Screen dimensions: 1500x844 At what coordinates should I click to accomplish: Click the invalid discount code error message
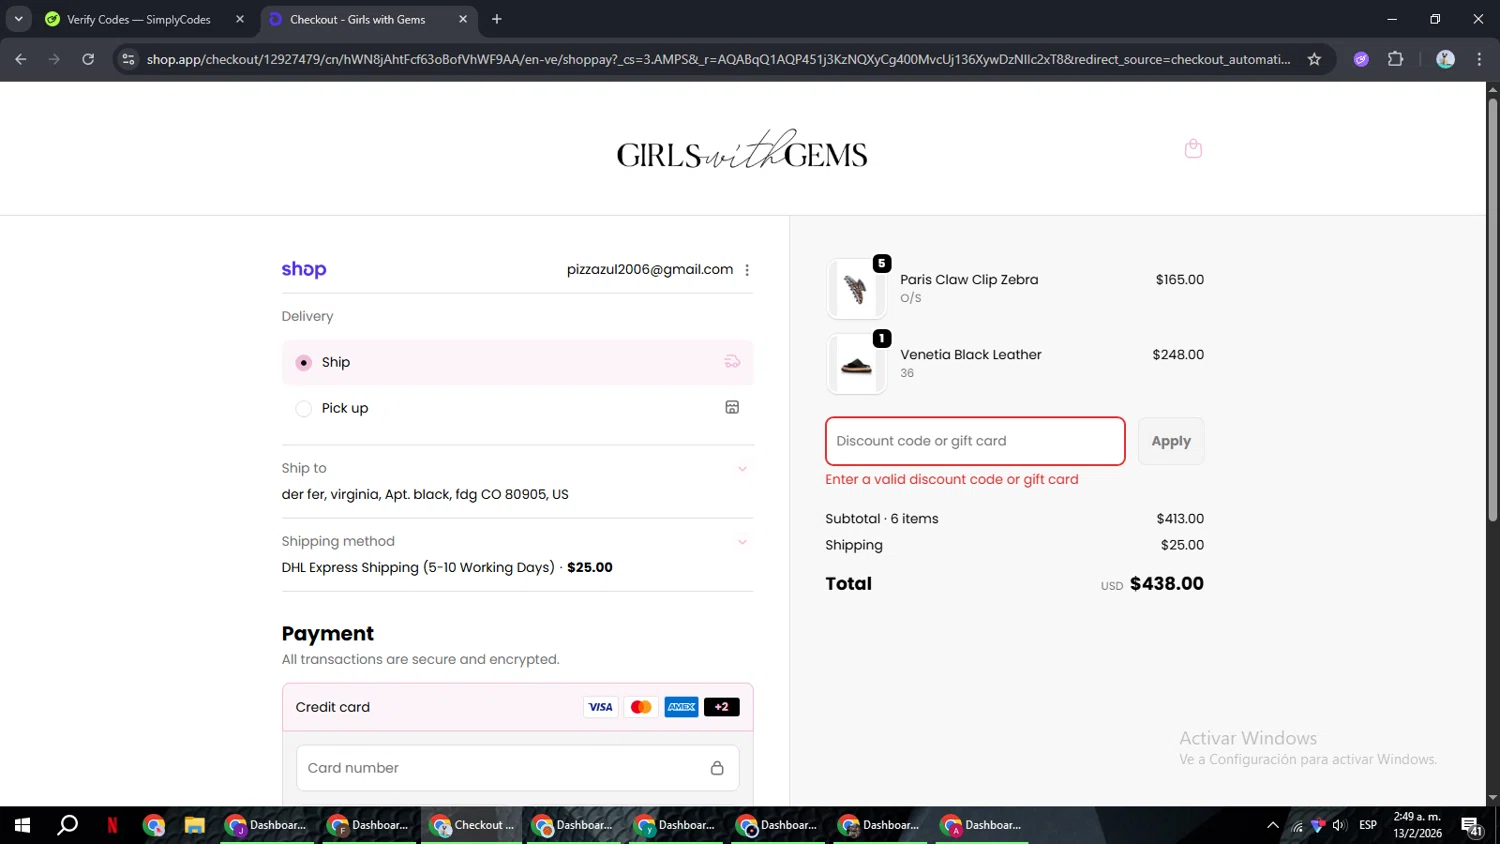click(952, 480)
